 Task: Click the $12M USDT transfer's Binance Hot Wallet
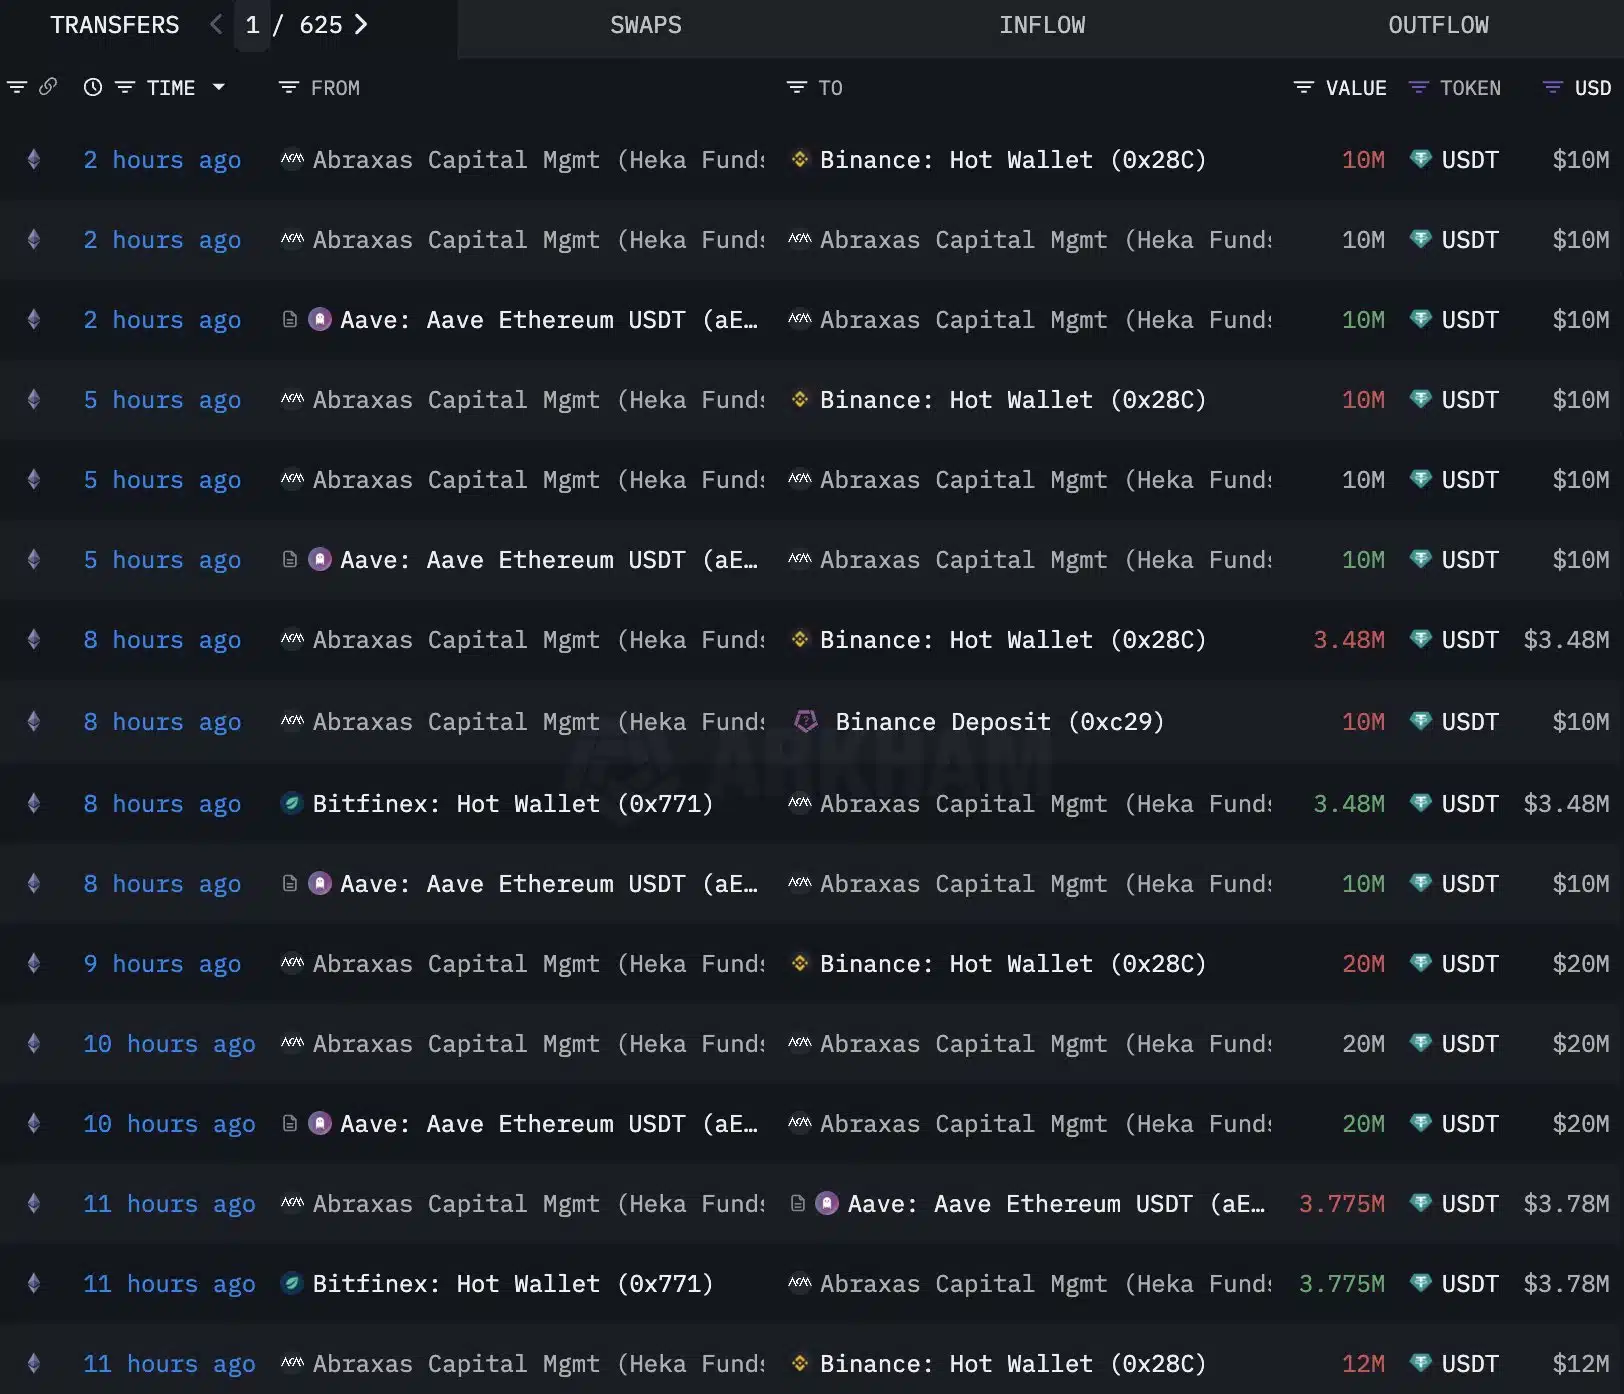[1012, 1364]
